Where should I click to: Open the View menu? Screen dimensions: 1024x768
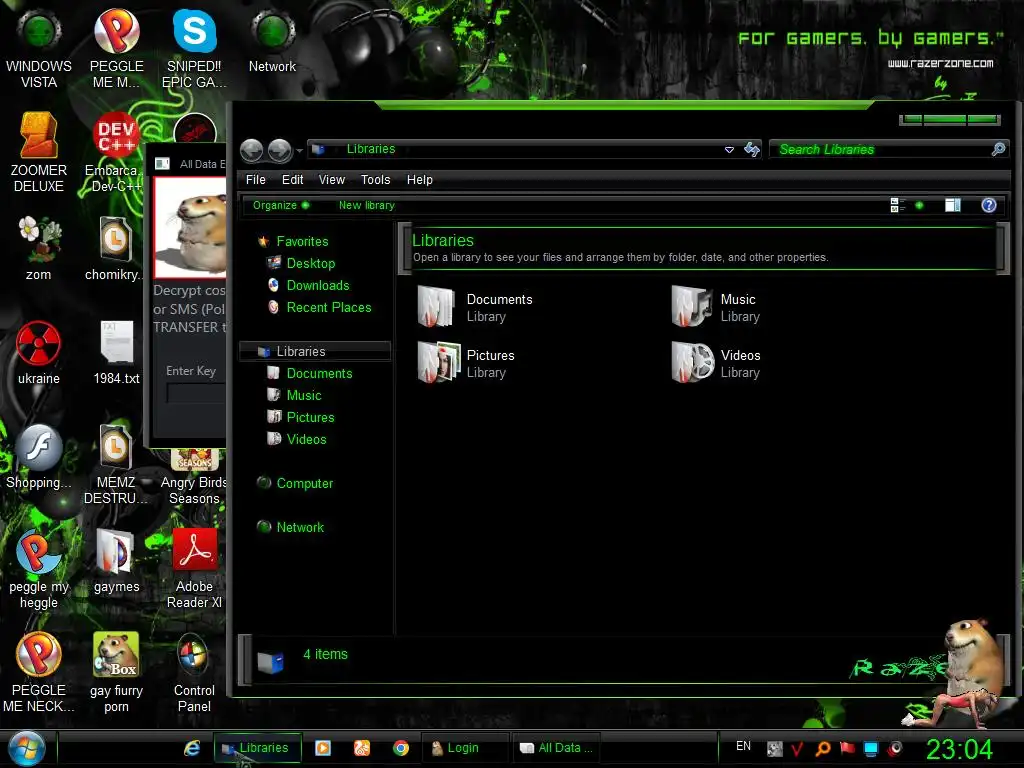coord(331,180)
